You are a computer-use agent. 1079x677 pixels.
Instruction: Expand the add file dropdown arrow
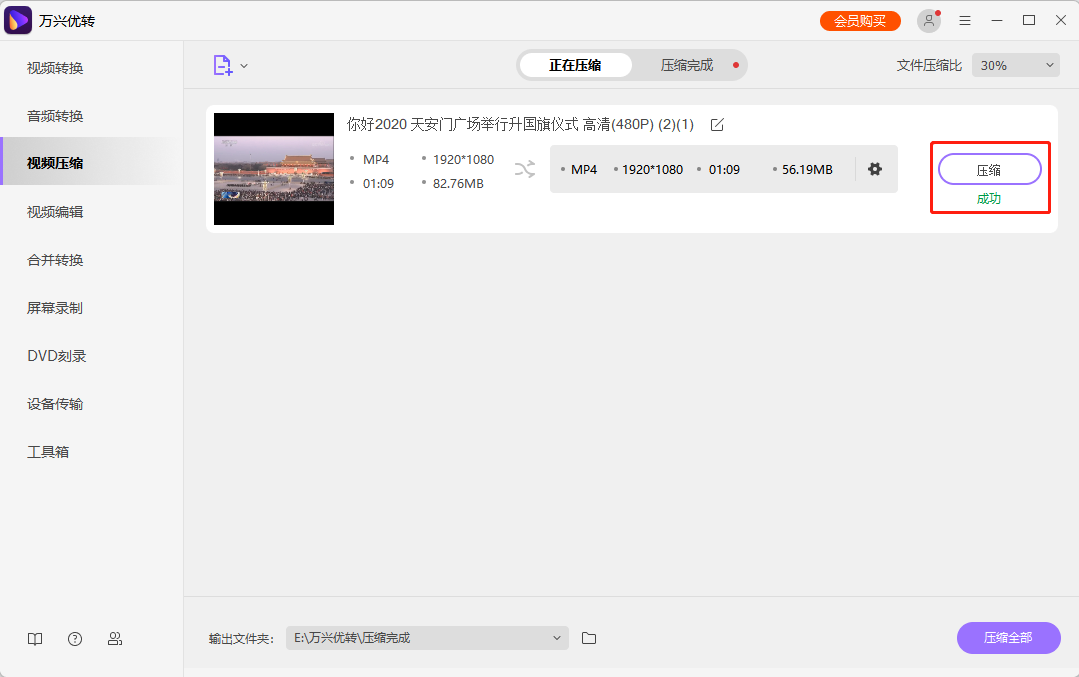pos(243,64)
